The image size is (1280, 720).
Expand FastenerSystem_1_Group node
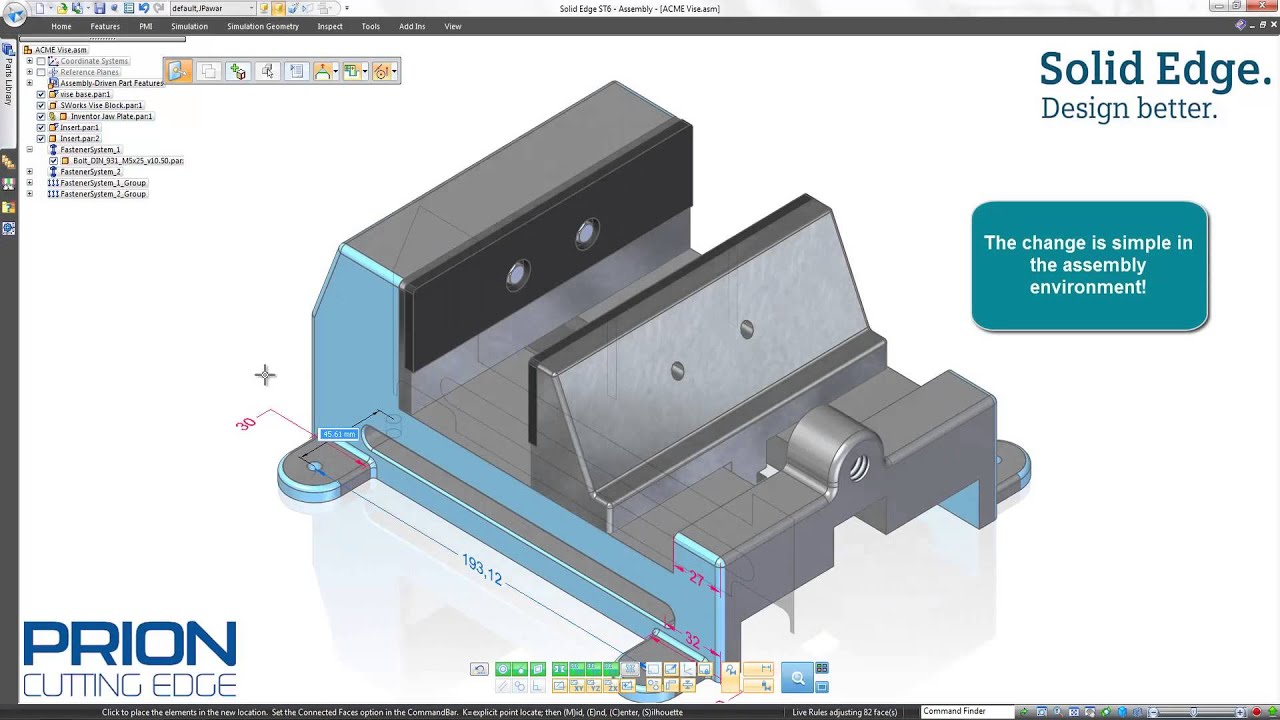(x=29, y=182)
